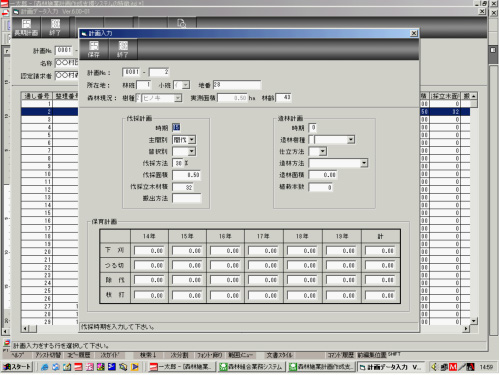Click the 枝打 19年 cell

[341, 295]
